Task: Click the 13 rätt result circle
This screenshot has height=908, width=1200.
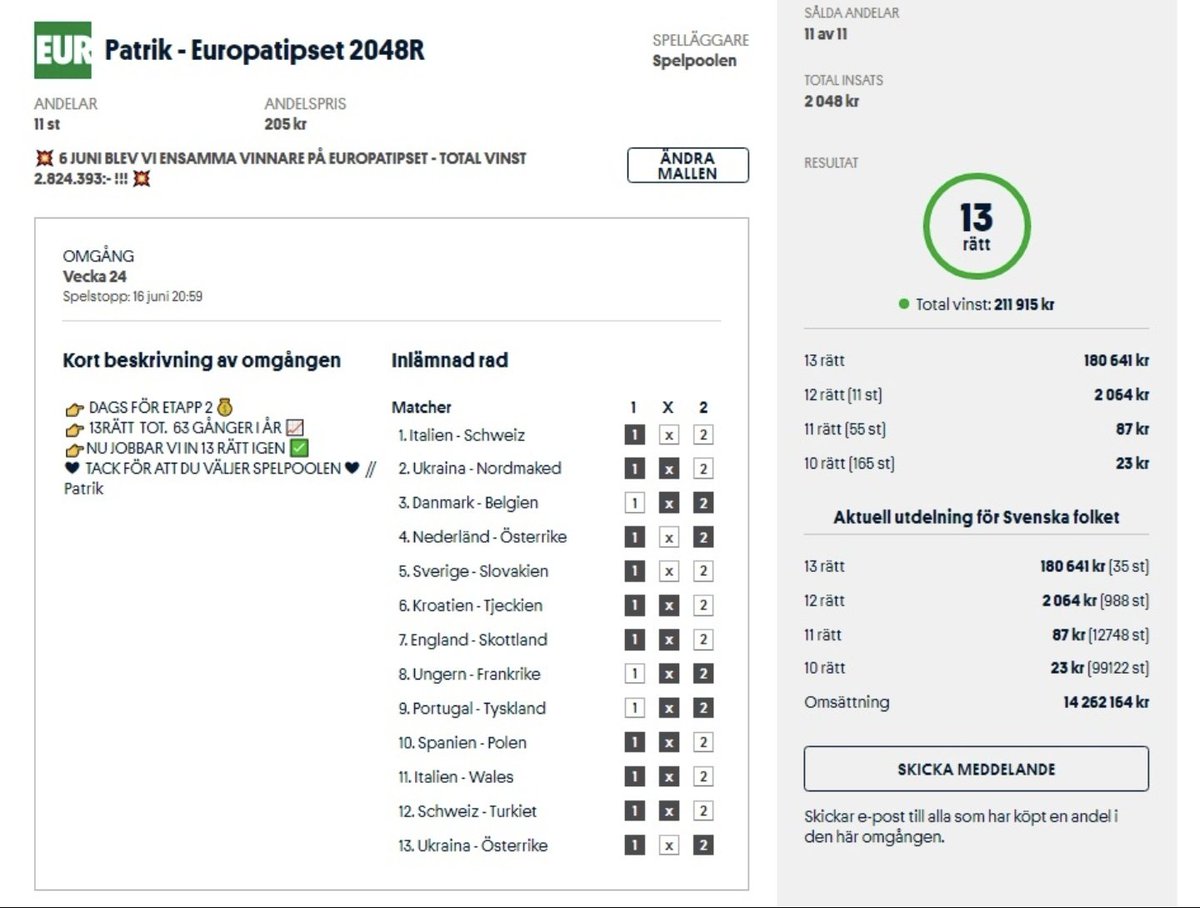Action: pyautogui.click(x=976, y=226)
